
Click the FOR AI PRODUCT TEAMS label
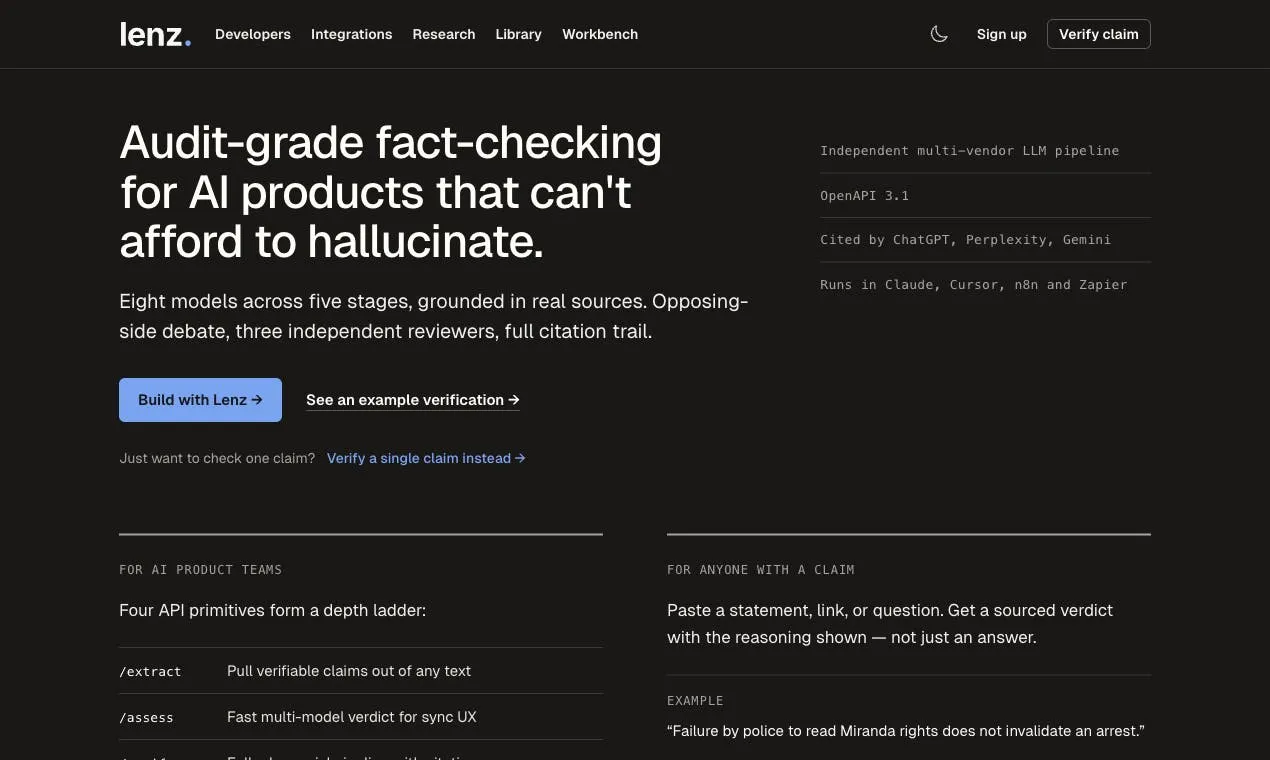point(200,570)
